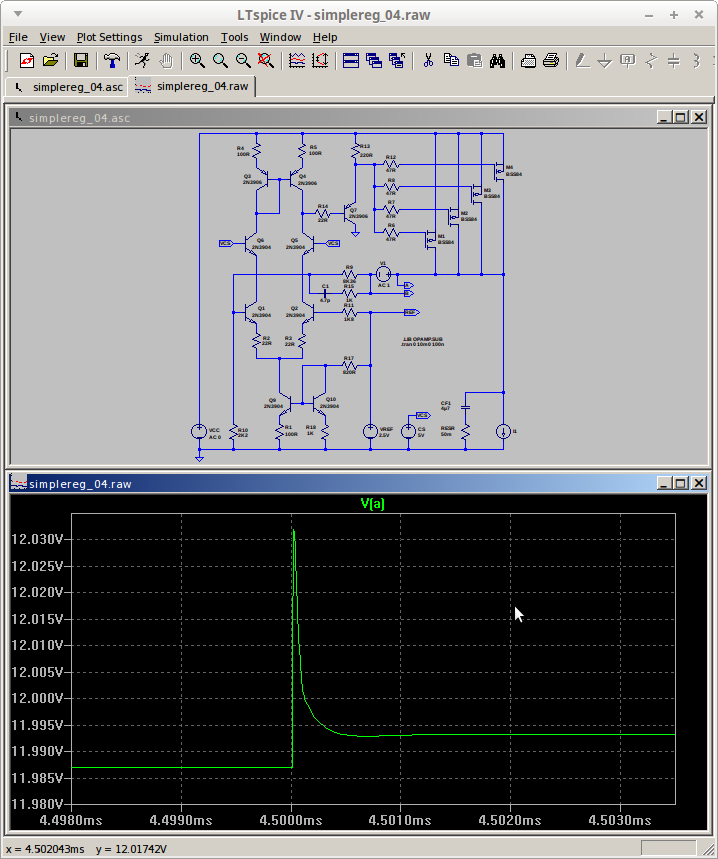This screenshot has height=859, width=718.
Task: Maximize the simplereg_04.asc schematic pane
Action: tap(681, 117)
